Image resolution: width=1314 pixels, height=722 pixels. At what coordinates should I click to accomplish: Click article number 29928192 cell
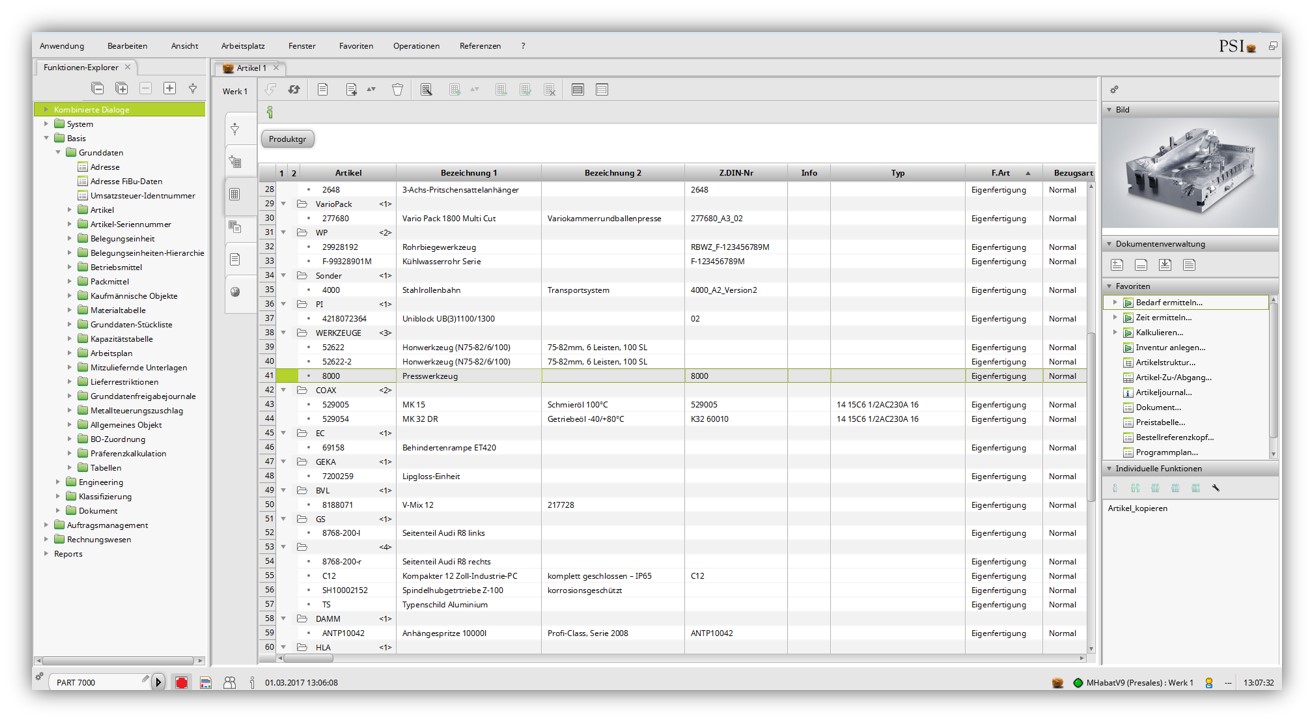click(x=345, y=247)
